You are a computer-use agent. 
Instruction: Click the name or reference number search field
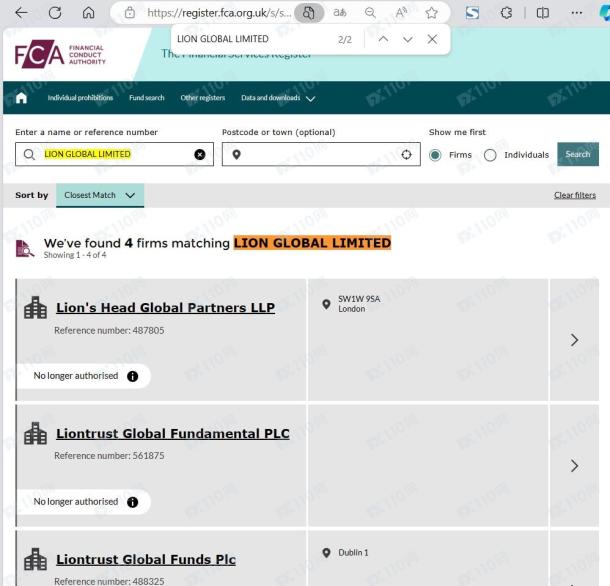[x=114, y=154]
